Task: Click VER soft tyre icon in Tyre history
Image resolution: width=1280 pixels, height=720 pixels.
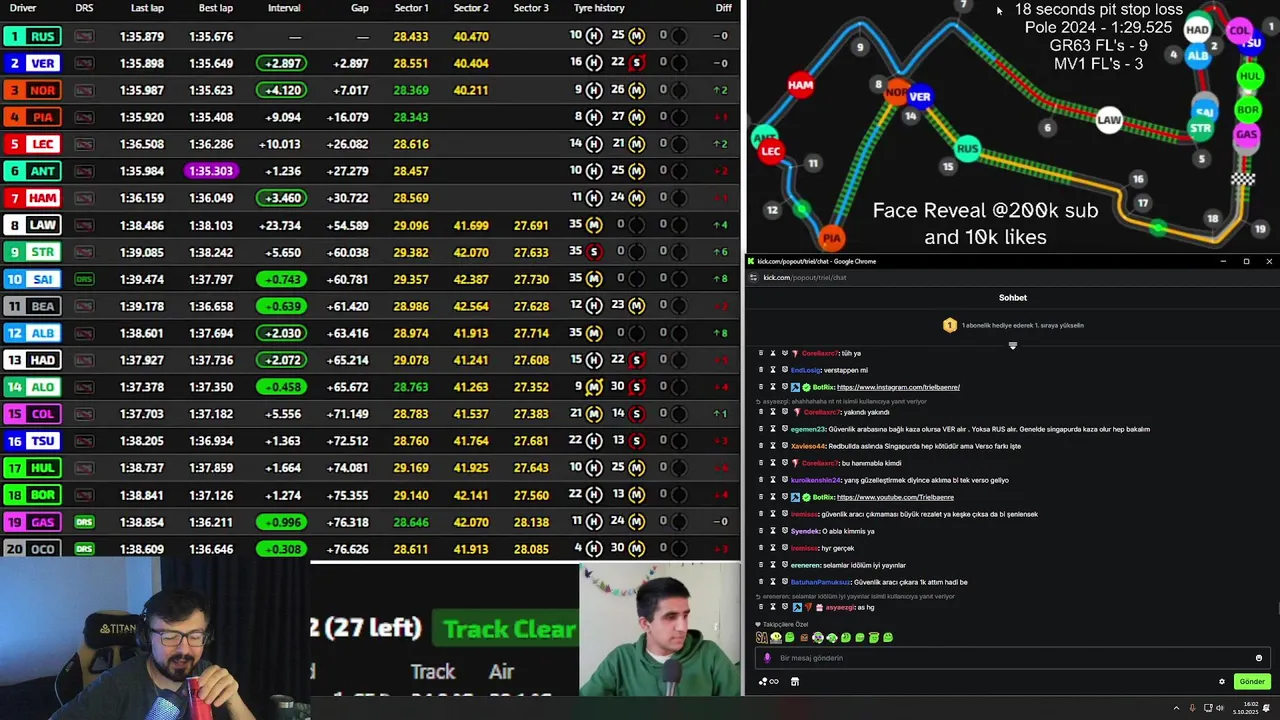Action: (636, 63)
